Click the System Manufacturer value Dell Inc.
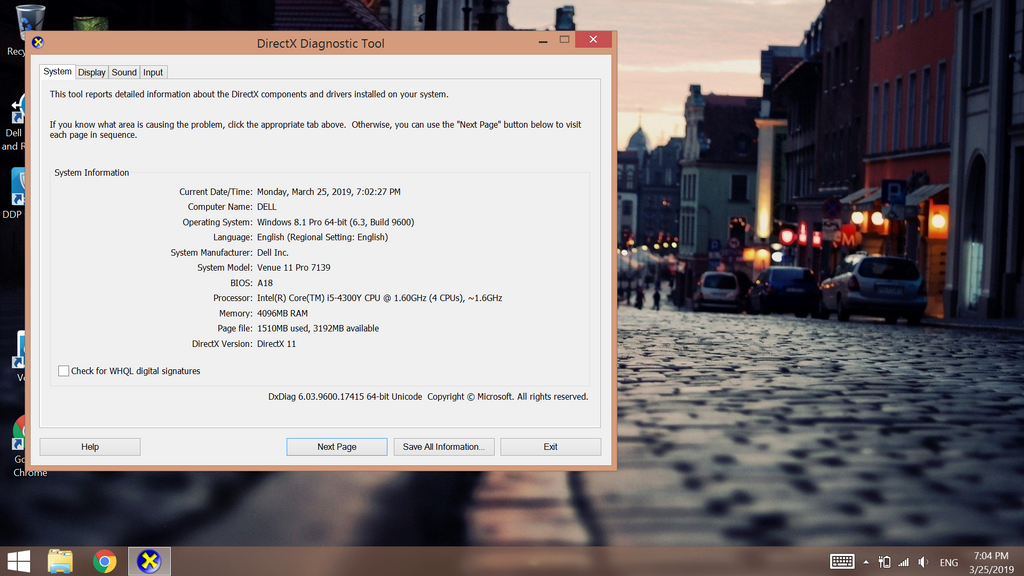The width and height of the screenshot is (1024, 576). tap(272, 253)
